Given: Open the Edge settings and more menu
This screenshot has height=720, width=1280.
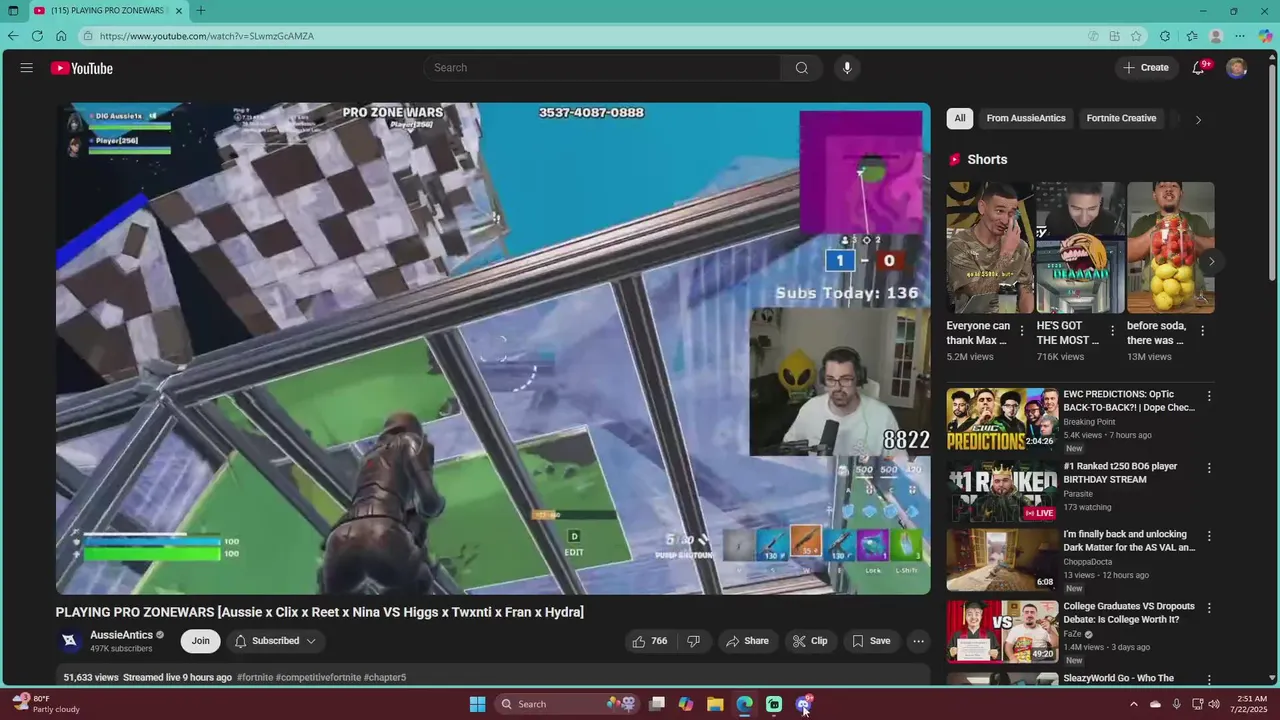Looking at the screenshot, I should click(x=1240, y=36).
